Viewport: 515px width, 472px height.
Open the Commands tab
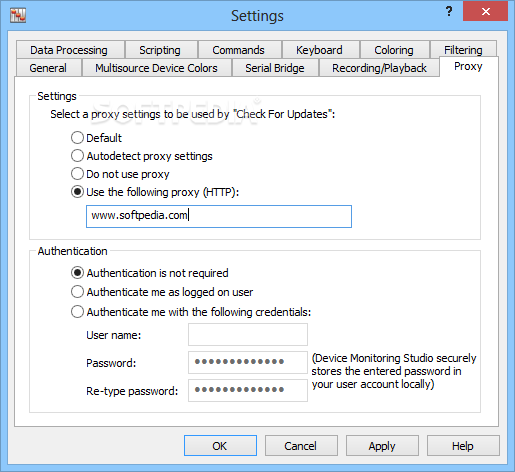(x=239, y=50)
